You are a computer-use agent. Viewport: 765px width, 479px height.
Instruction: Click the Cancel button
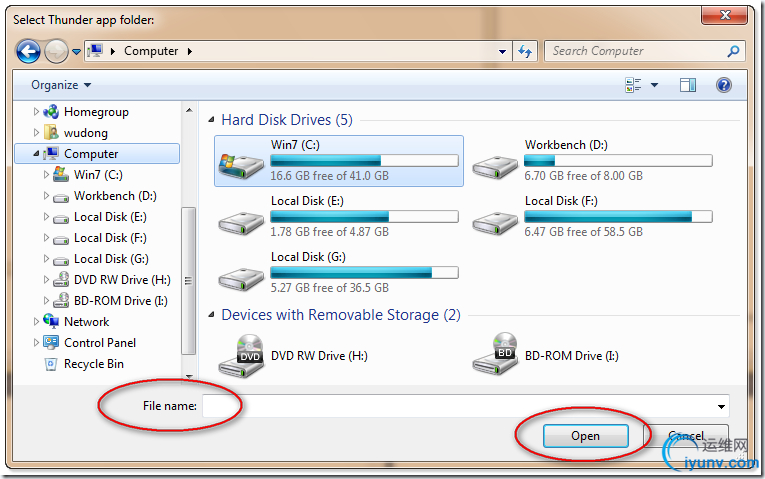coord(686,436)
